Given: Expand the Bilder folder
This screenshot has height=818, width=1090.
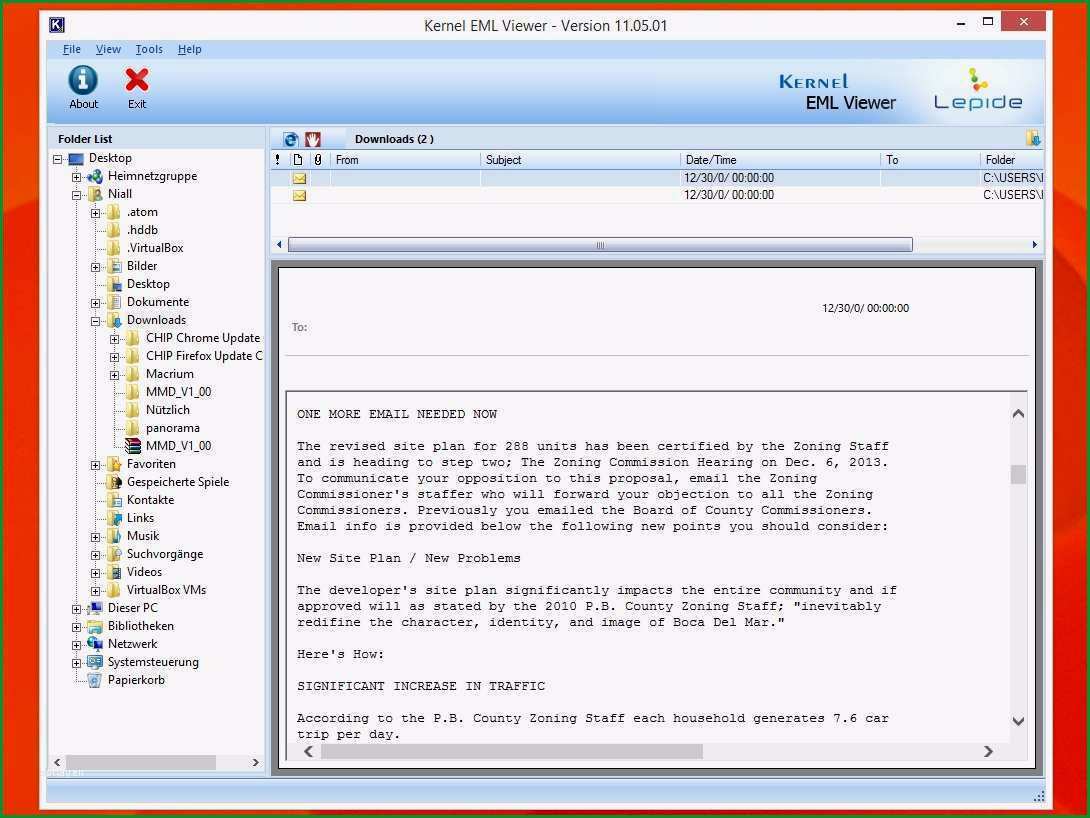Looking at the screenshot, I should point(95,268).
